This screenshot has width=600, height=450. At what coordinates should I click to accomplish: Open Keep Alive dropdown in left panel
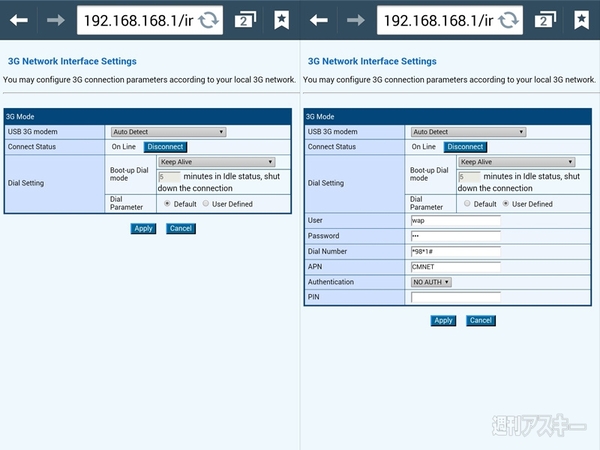coord(217,162)
